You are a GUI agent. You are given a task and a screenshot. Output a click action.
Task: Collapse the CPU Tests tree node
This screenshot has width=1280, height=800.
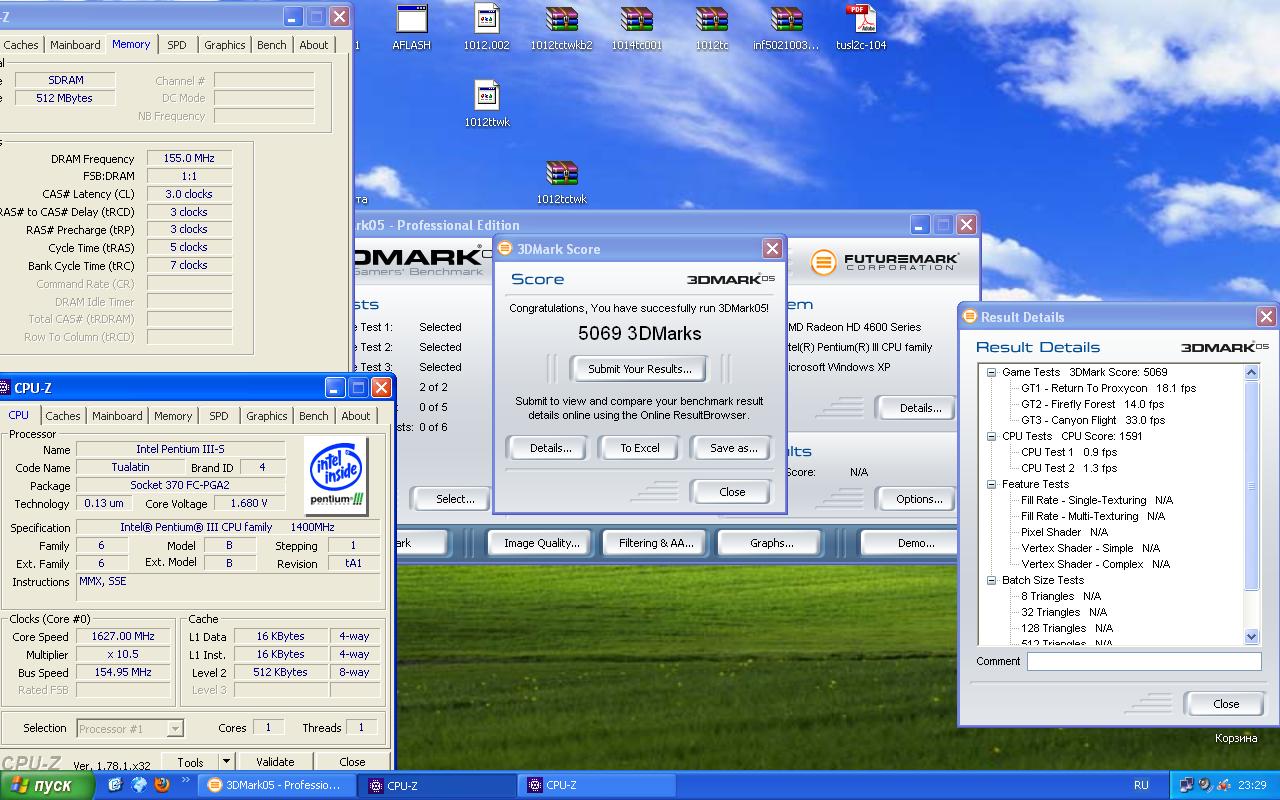click(992, 436)
